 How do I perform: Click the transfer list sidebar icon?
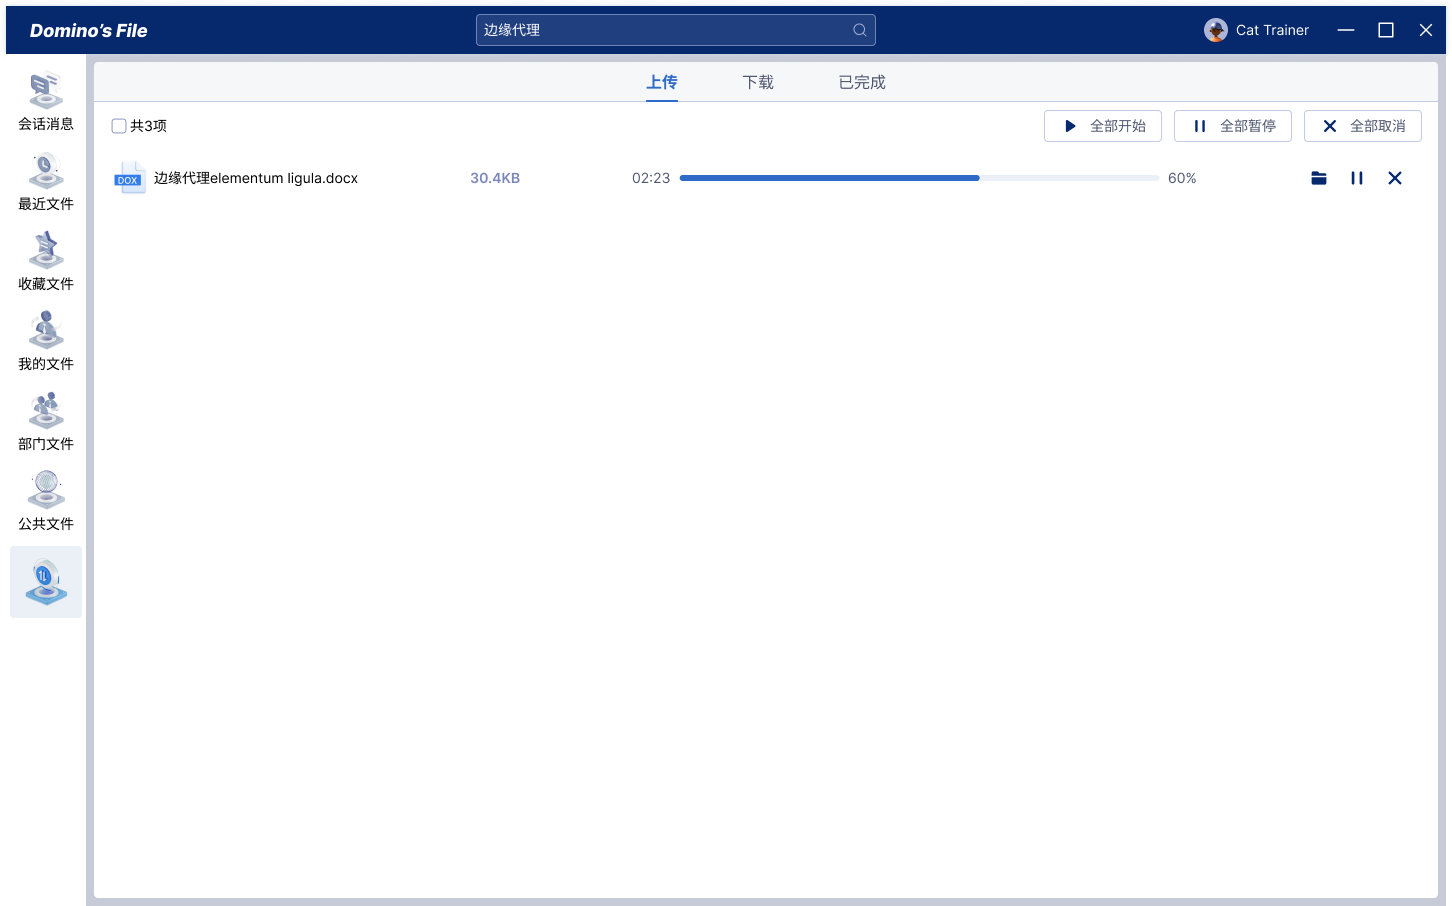tap(46, 582)
